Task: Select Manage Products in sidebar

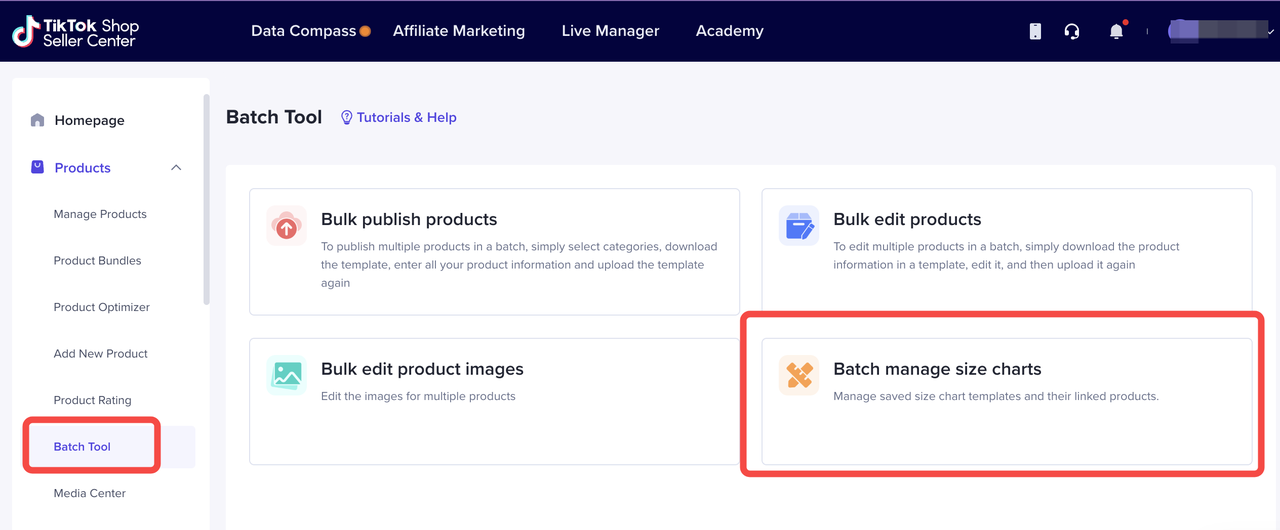Action: (100, 214)
